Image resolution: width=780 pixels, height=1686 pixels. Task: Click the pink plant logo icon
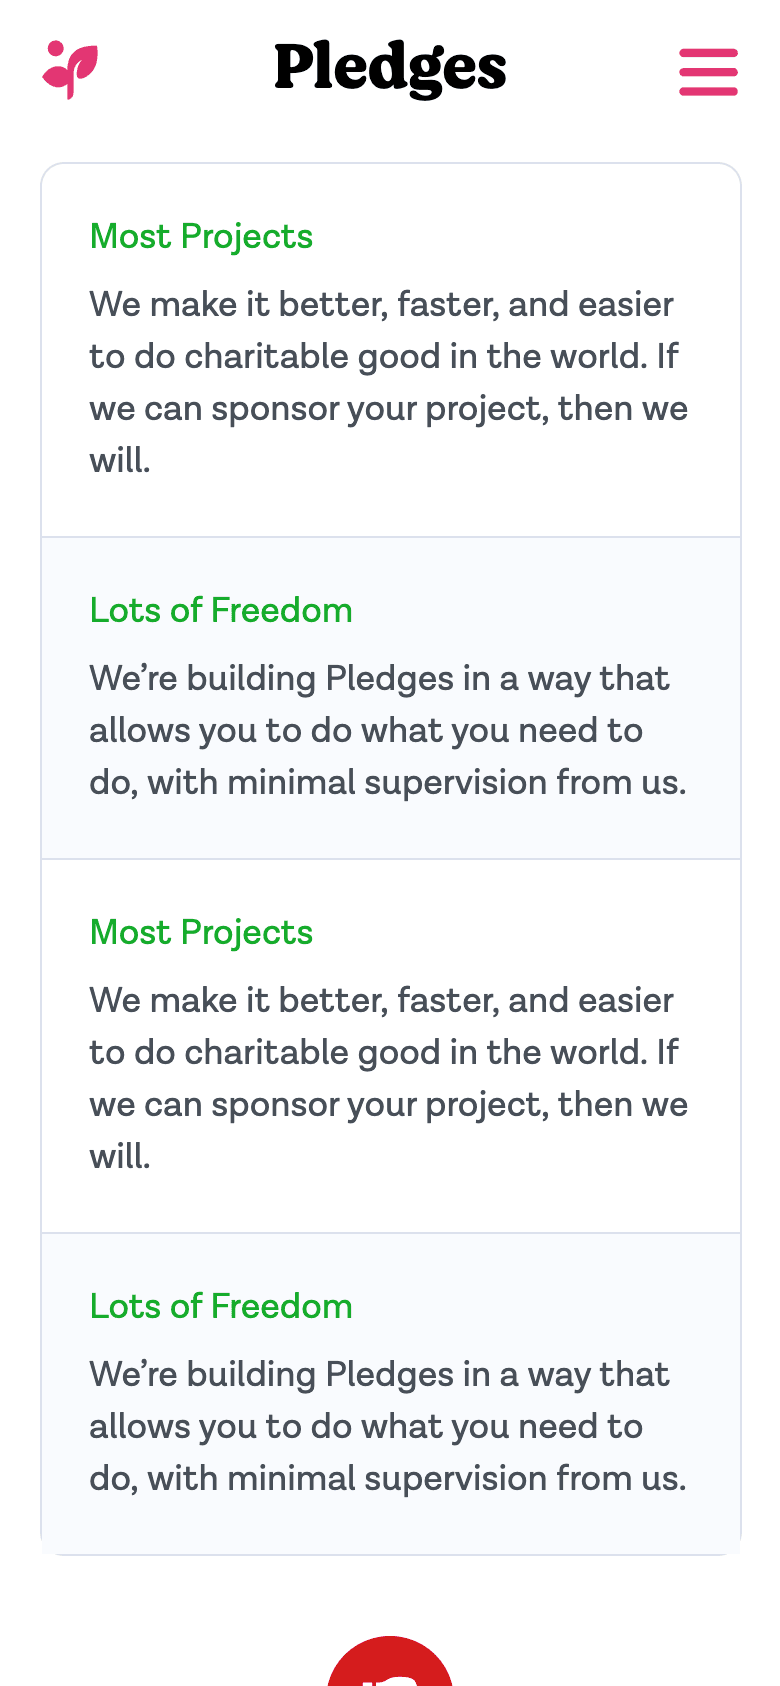coord(70,70)
